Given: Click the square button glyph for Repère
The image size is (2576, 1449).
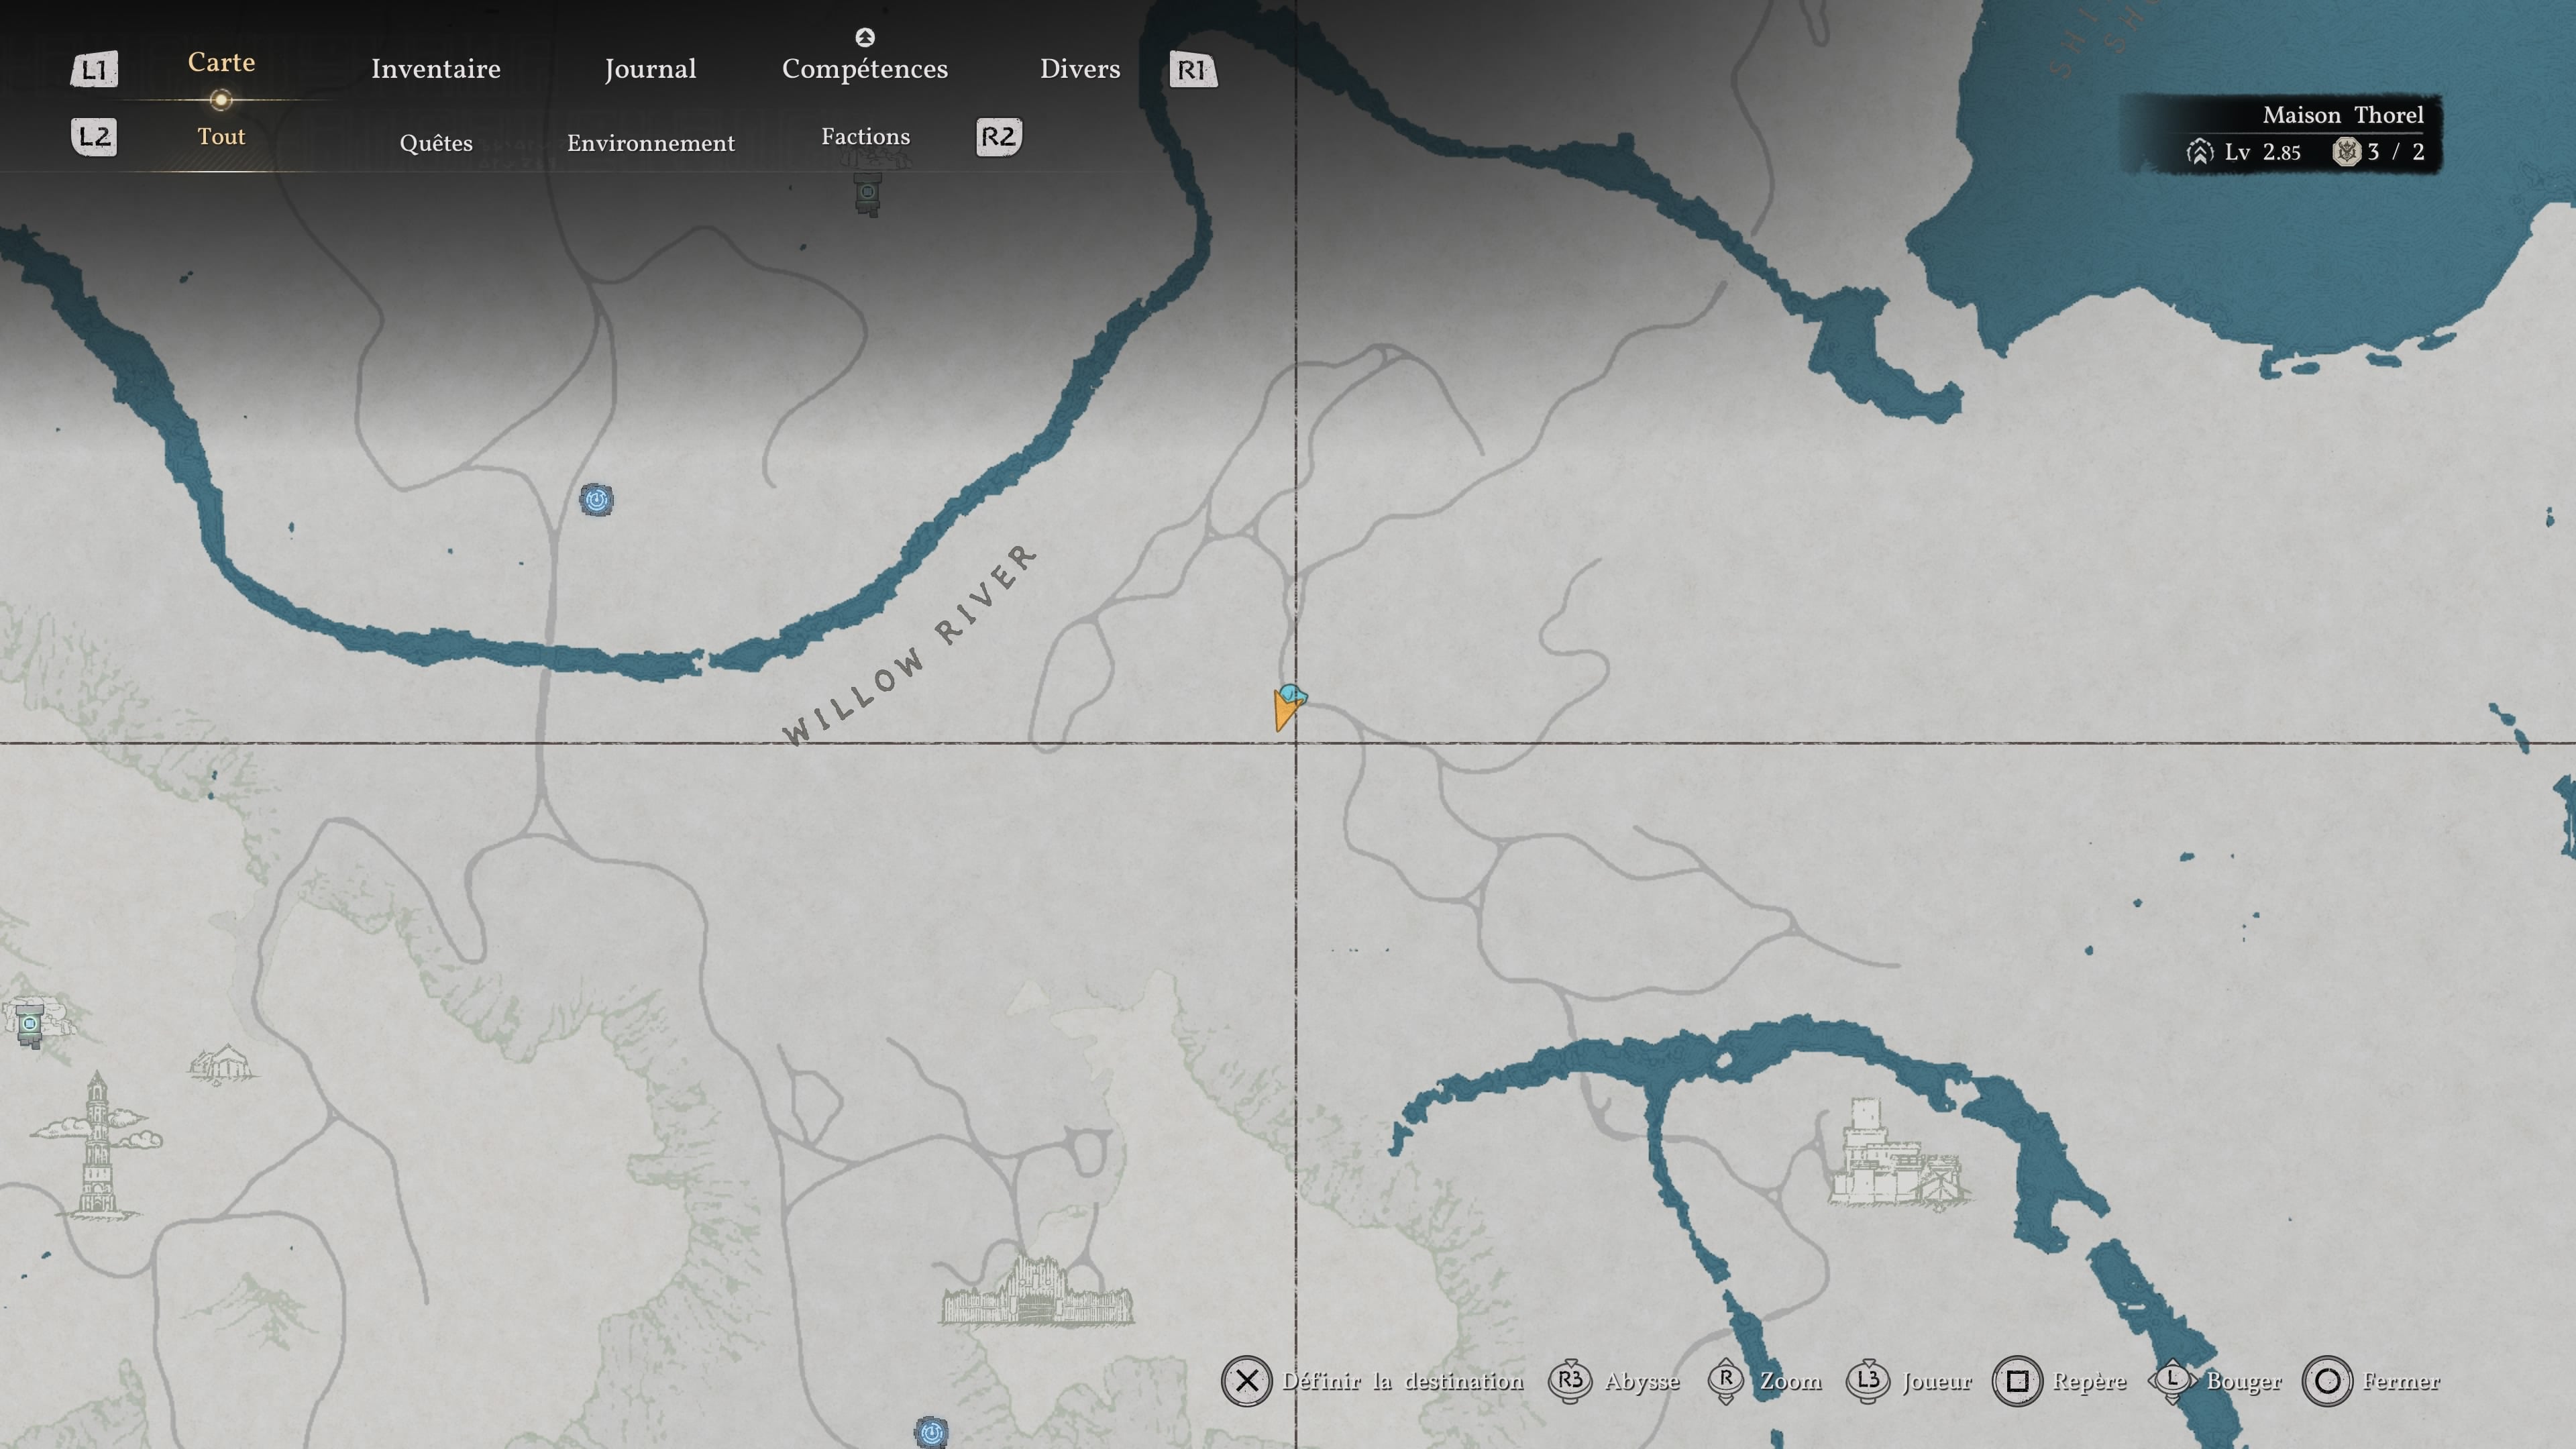Looking at the screenshot, I should [2017, 1381].
